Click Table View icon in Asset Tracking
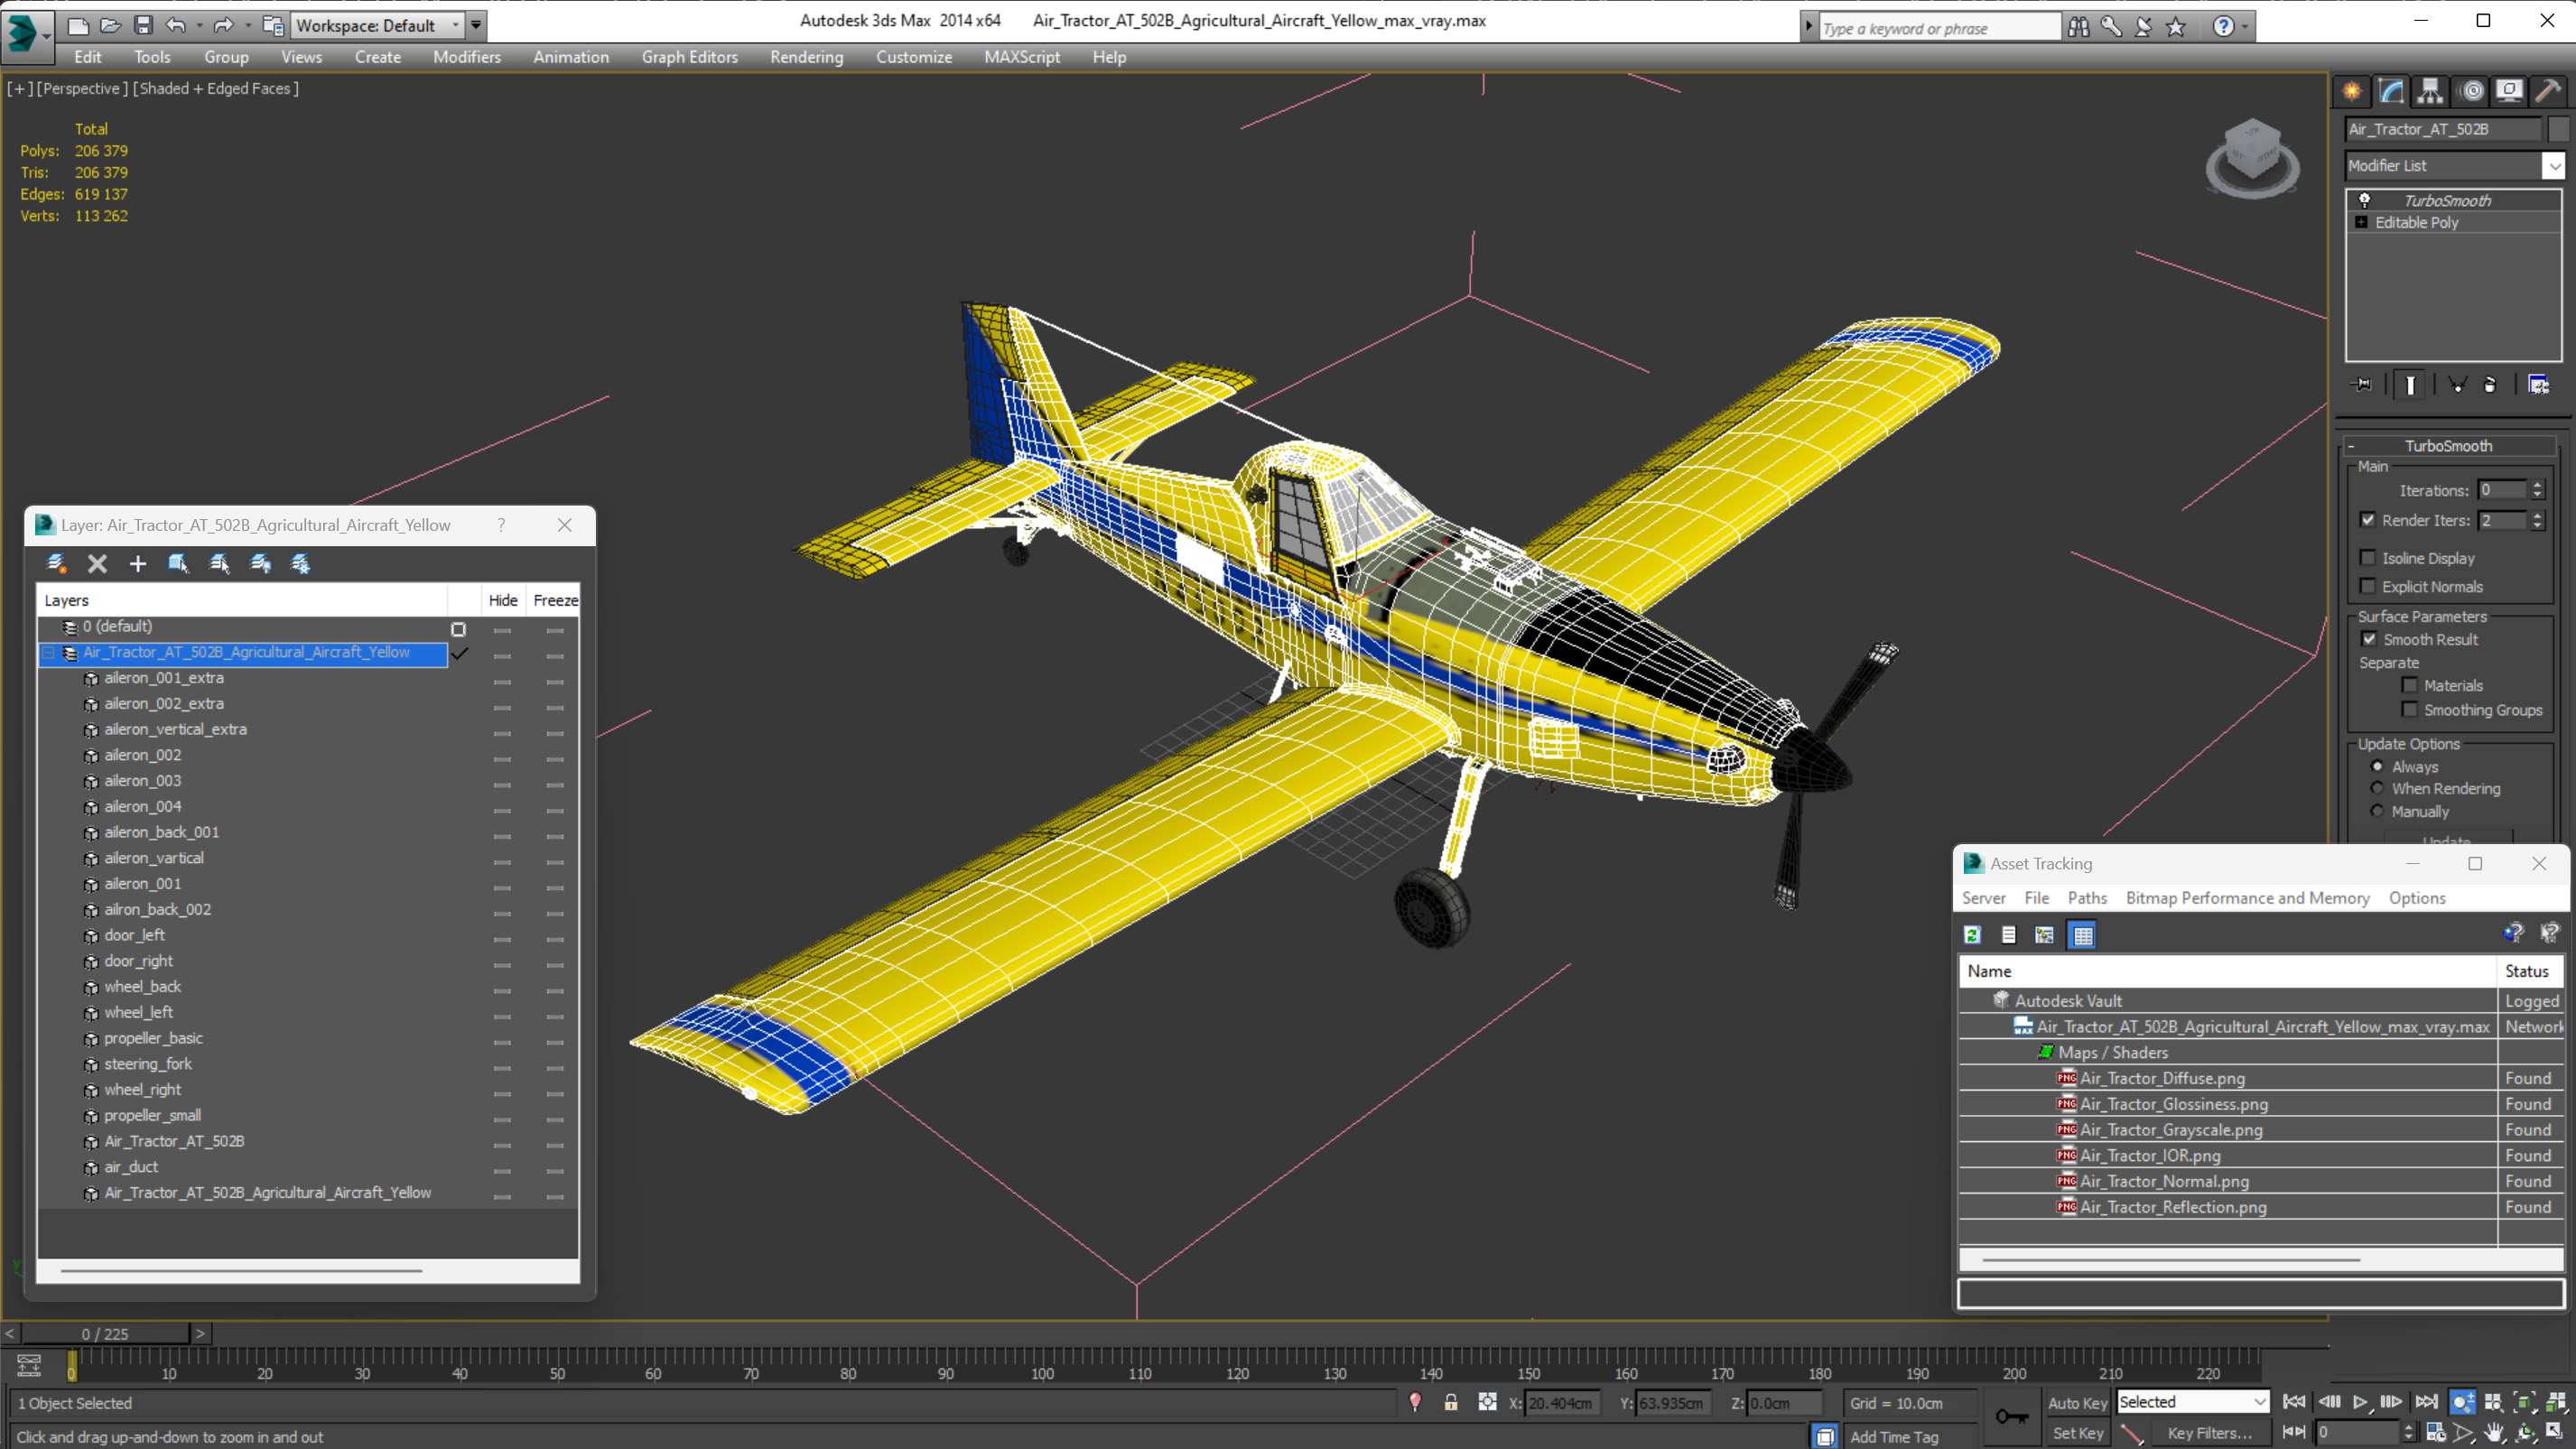Image resolution: width=2576 pixels, height=1449 pixels. click(2082, 935)
